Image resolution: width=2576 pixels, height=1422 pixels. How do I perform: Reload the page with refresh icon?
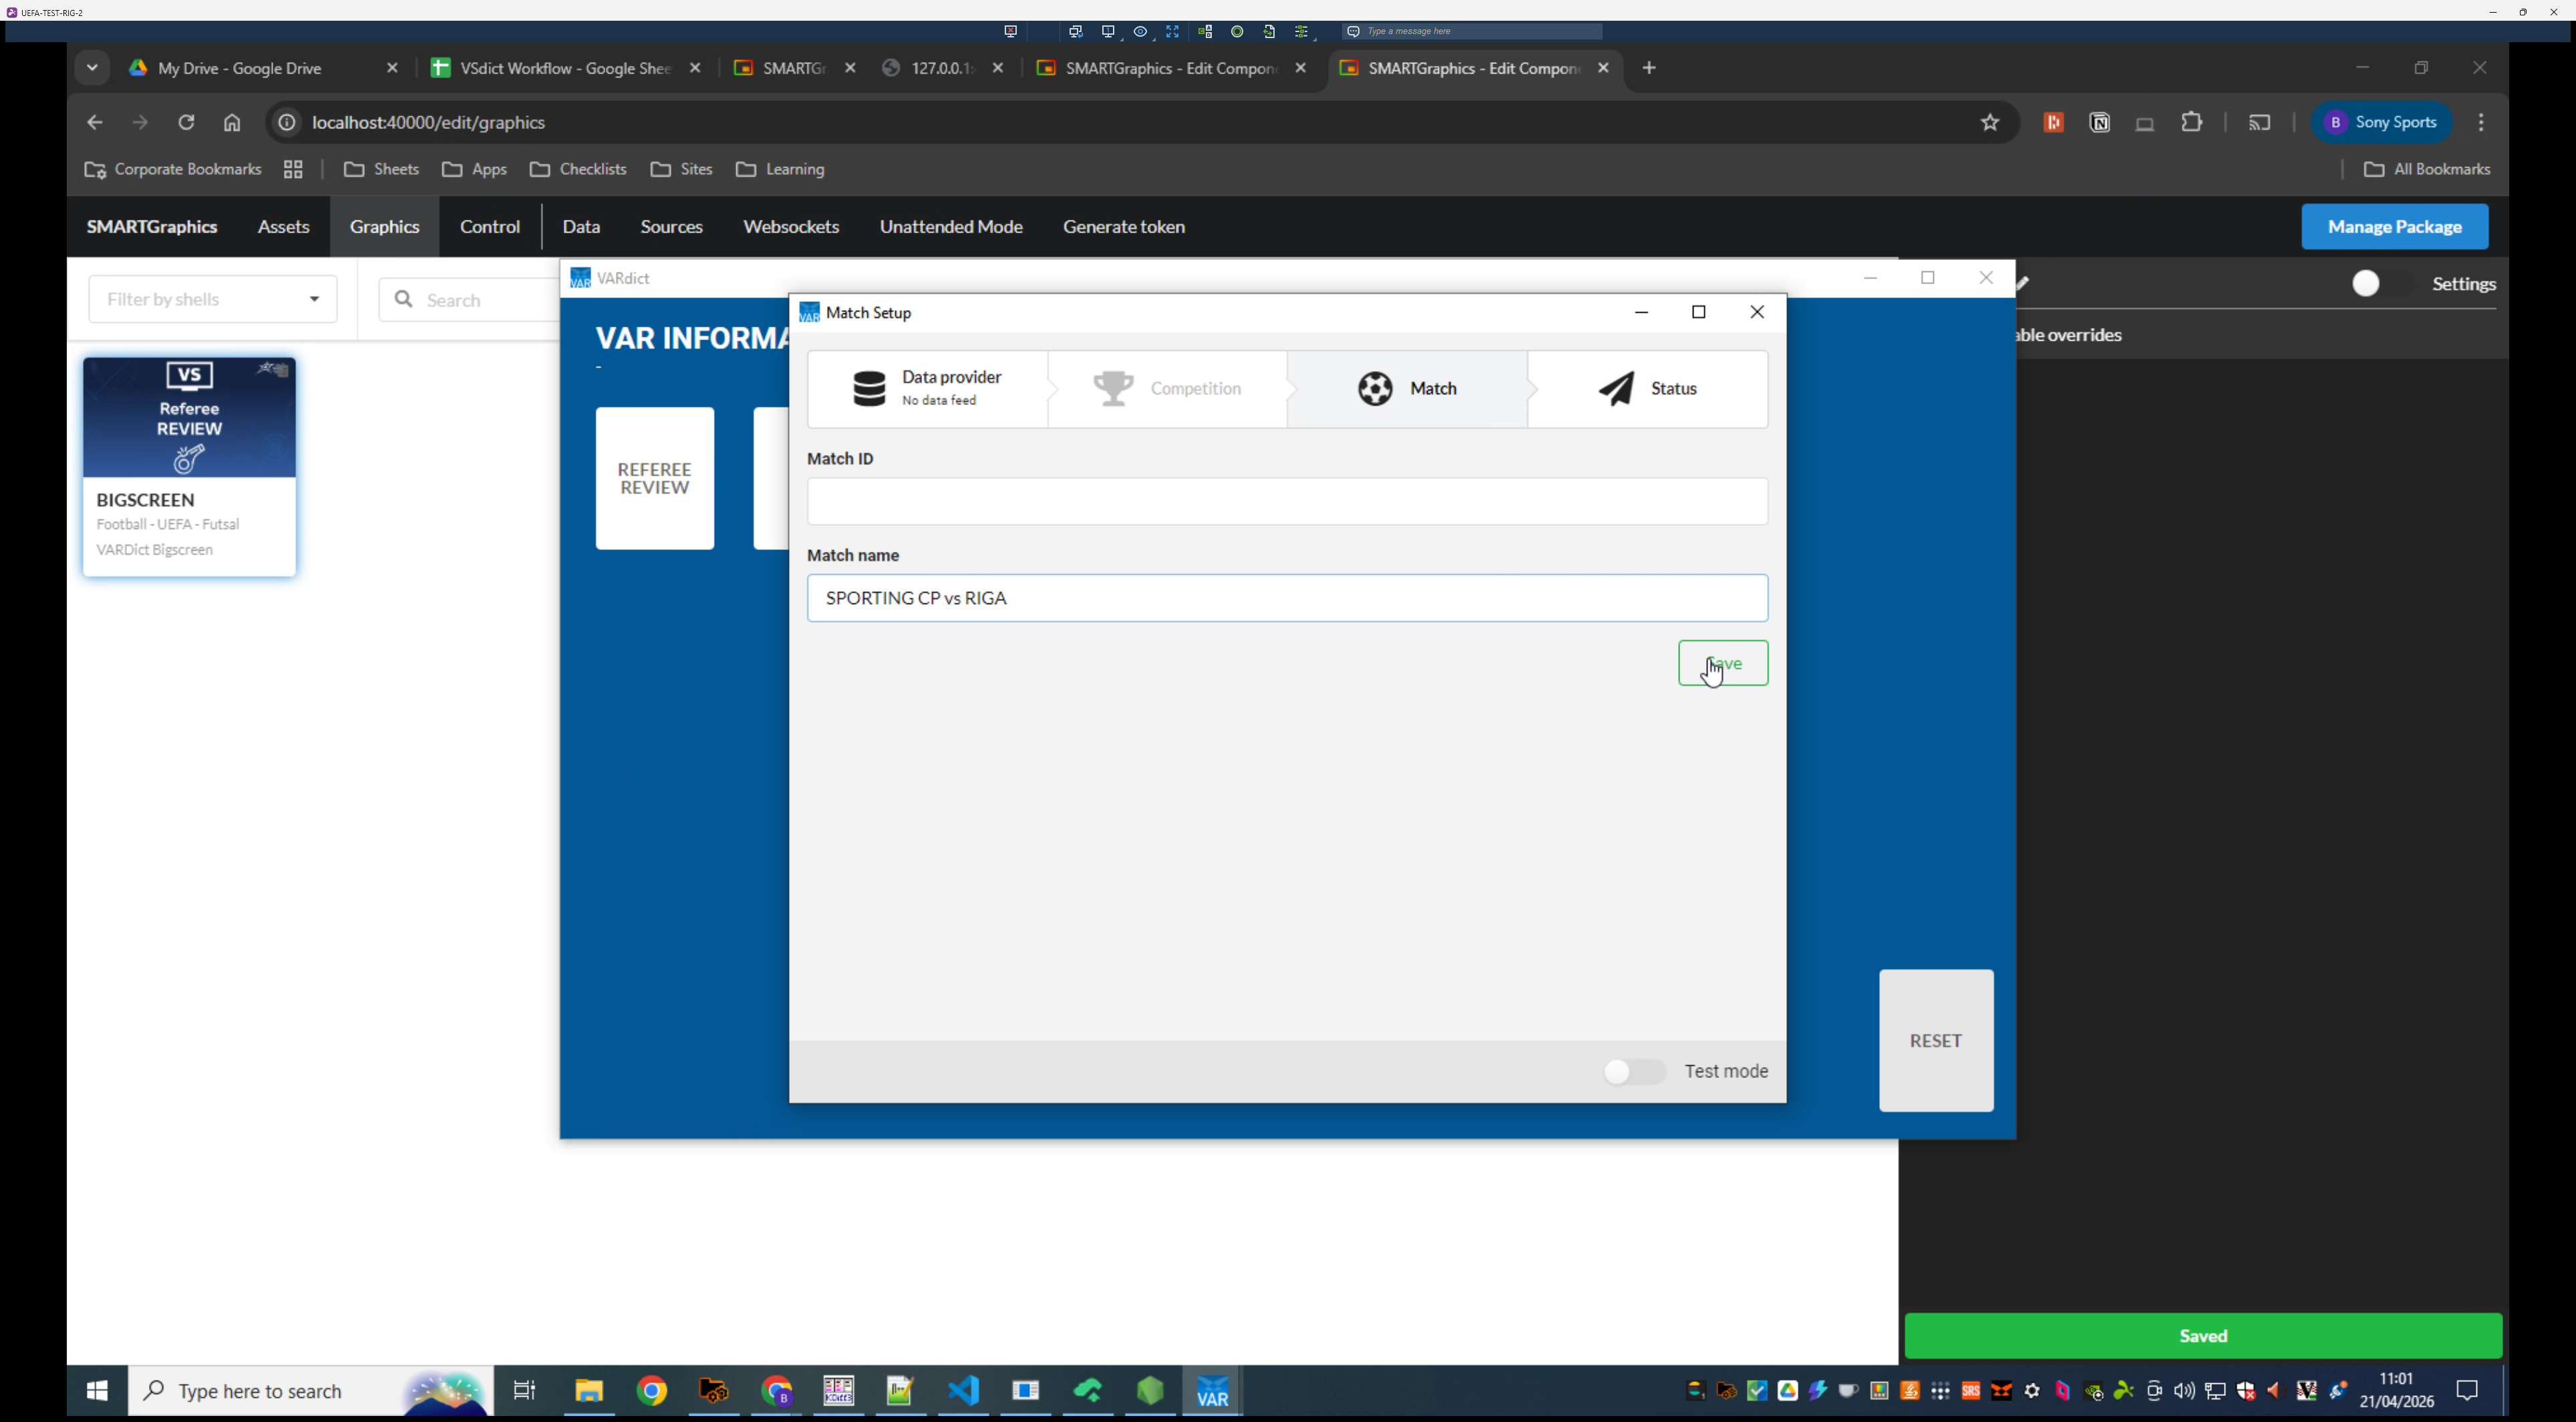tap(186, 122)
